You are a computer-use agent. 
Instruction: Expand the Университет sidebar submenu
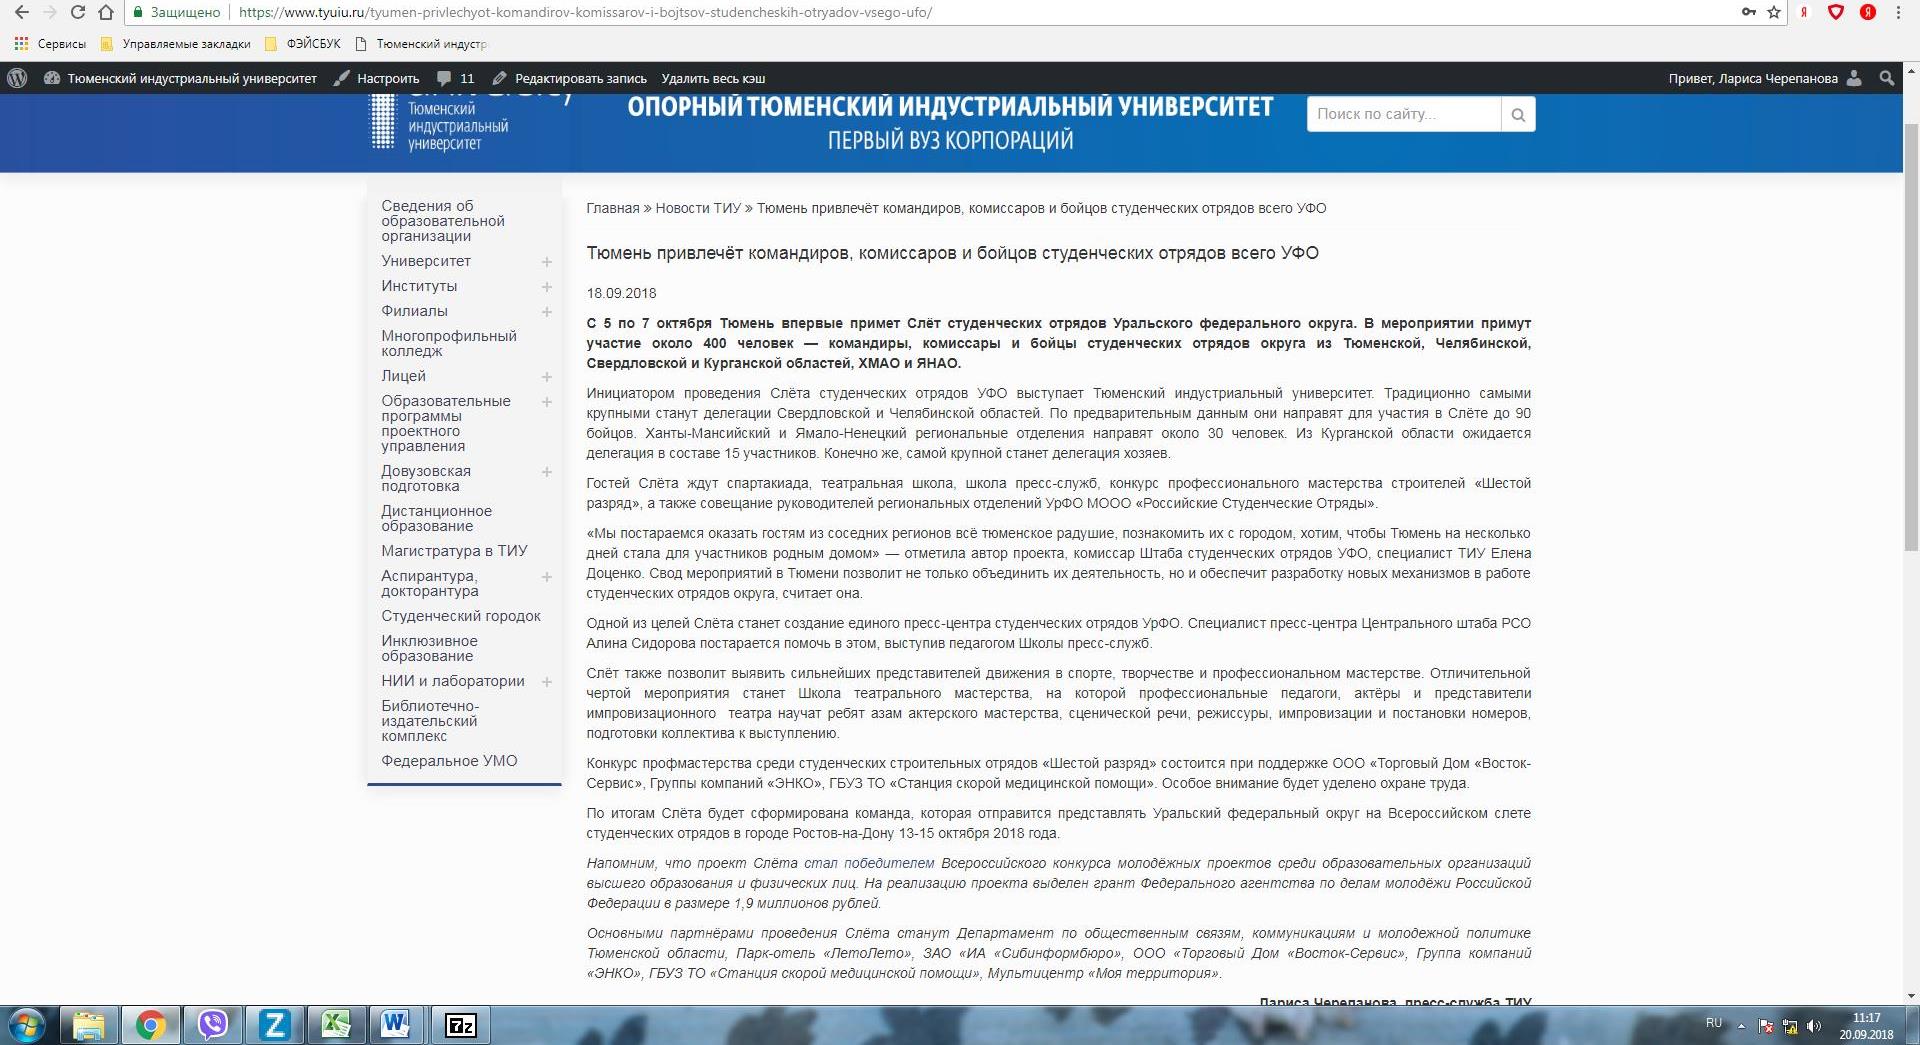pos(547,262)
